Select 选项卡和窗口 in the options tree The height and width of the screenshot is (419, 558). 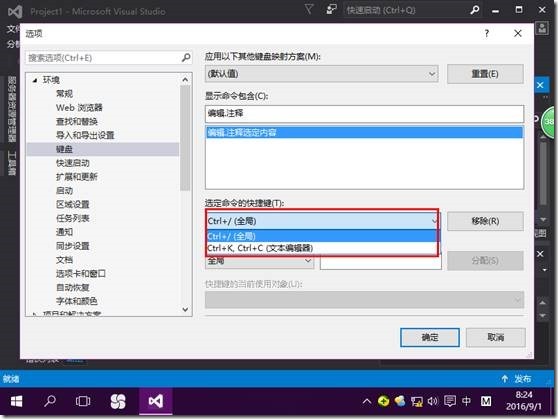[81, 274]
